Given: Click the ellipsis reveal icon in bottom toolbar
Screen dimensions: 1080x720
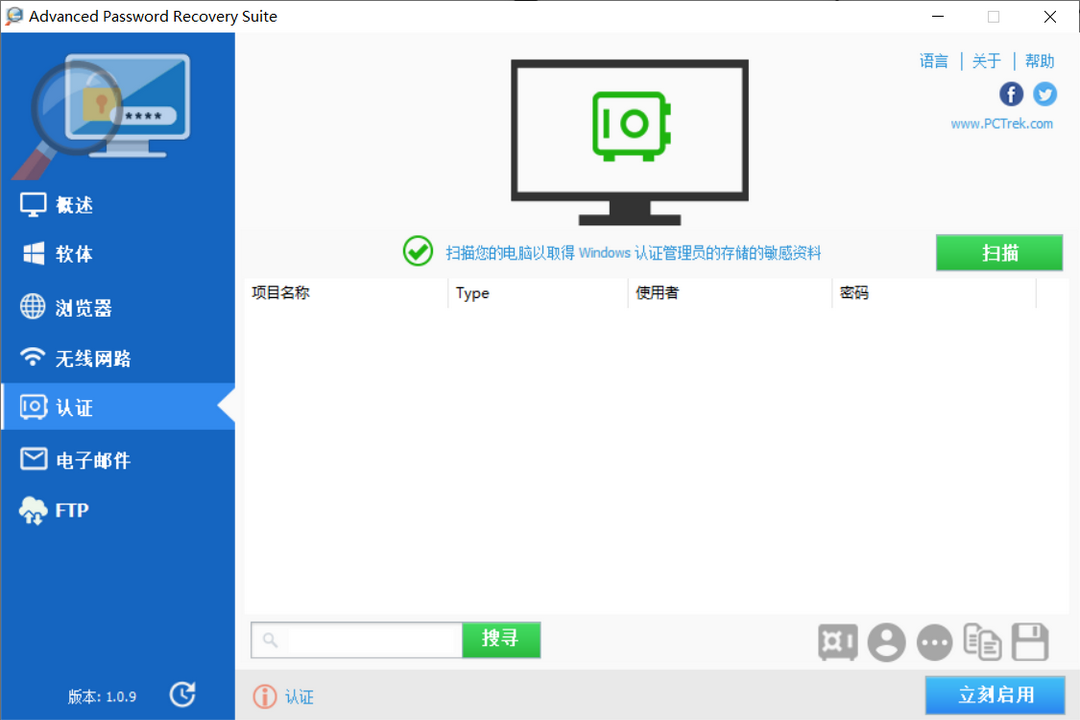Looking at the screenshot, I should [934, 642].
